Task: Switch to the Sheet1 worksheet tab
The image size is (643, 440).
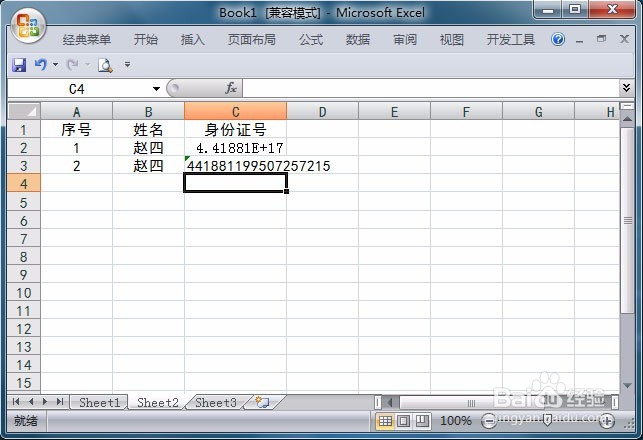Action: click(x=99, y=403)
